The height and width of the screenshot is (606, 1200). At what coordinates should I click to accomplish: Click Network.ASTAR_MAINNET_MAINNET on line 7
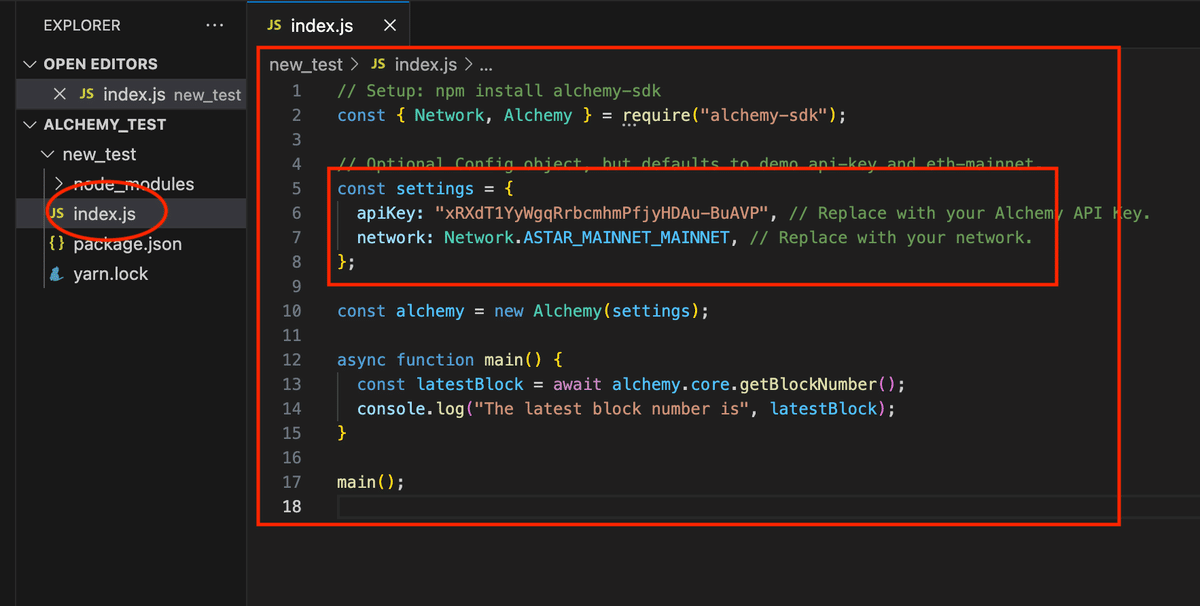click(587, 237)
